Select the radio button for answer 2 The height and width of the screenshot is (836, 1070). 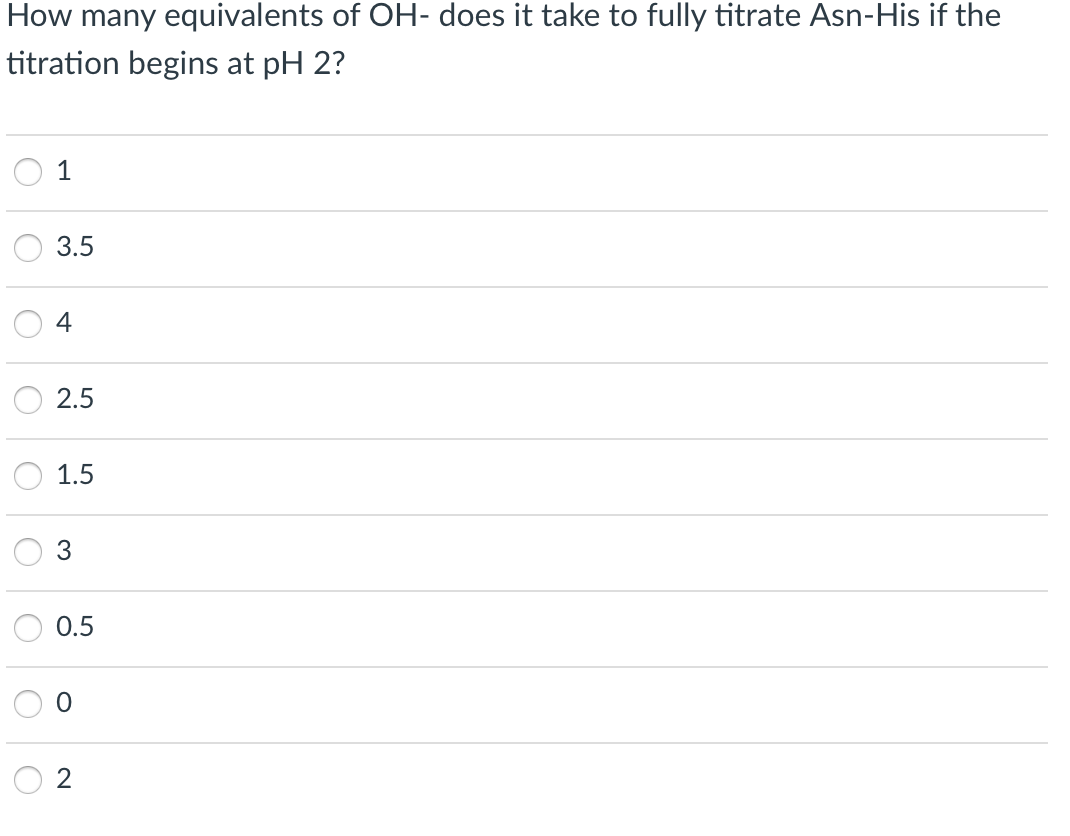click(x=27, y=780)
